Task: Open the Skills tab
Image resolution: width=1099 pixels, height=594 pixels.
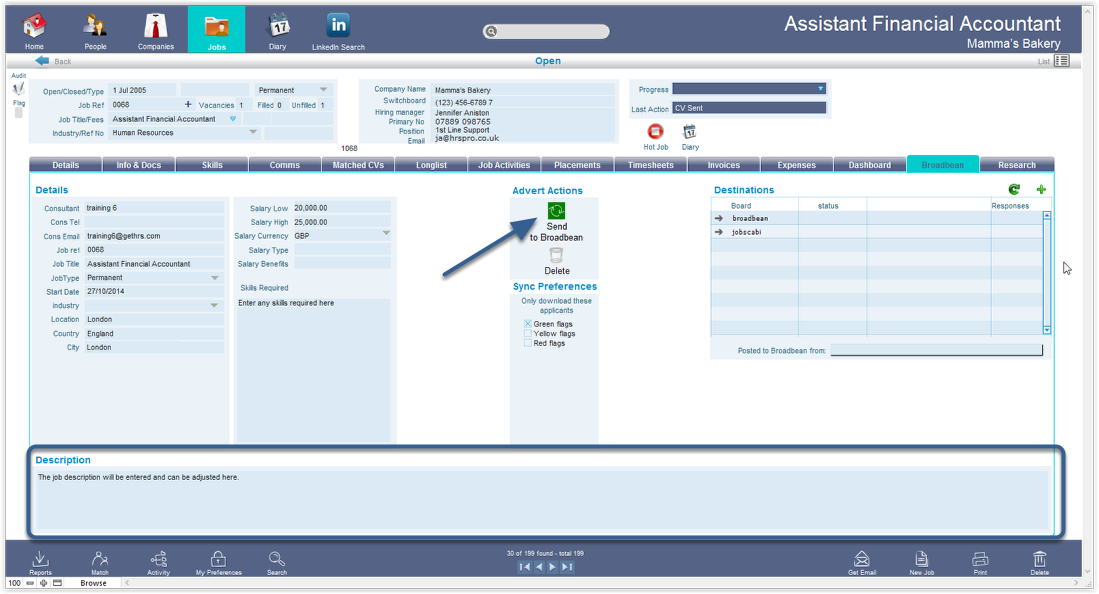Action: (x=212, y=165)
